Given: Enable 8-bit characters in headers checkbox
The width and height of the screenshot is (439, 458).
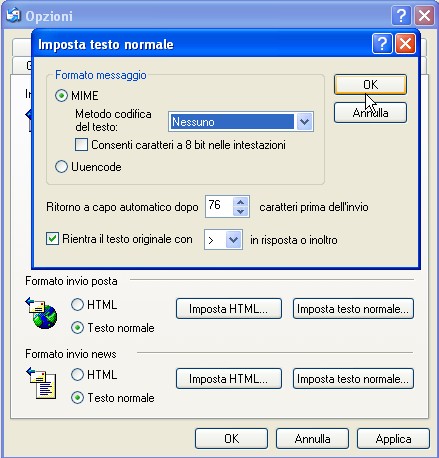Looking at the screenshot, I should pos(81,145).
